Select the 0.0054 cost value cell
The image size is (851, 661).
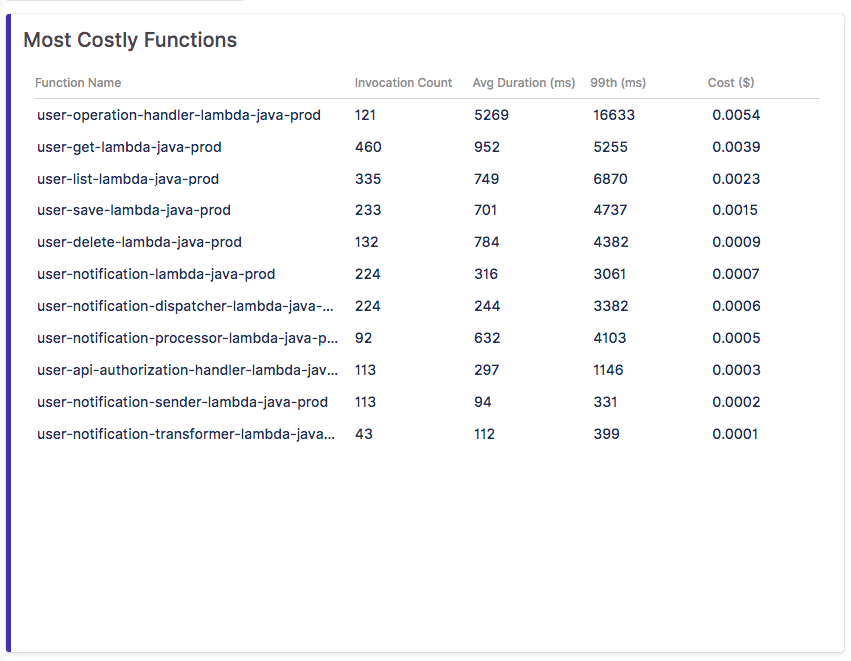tap(736, 115)
